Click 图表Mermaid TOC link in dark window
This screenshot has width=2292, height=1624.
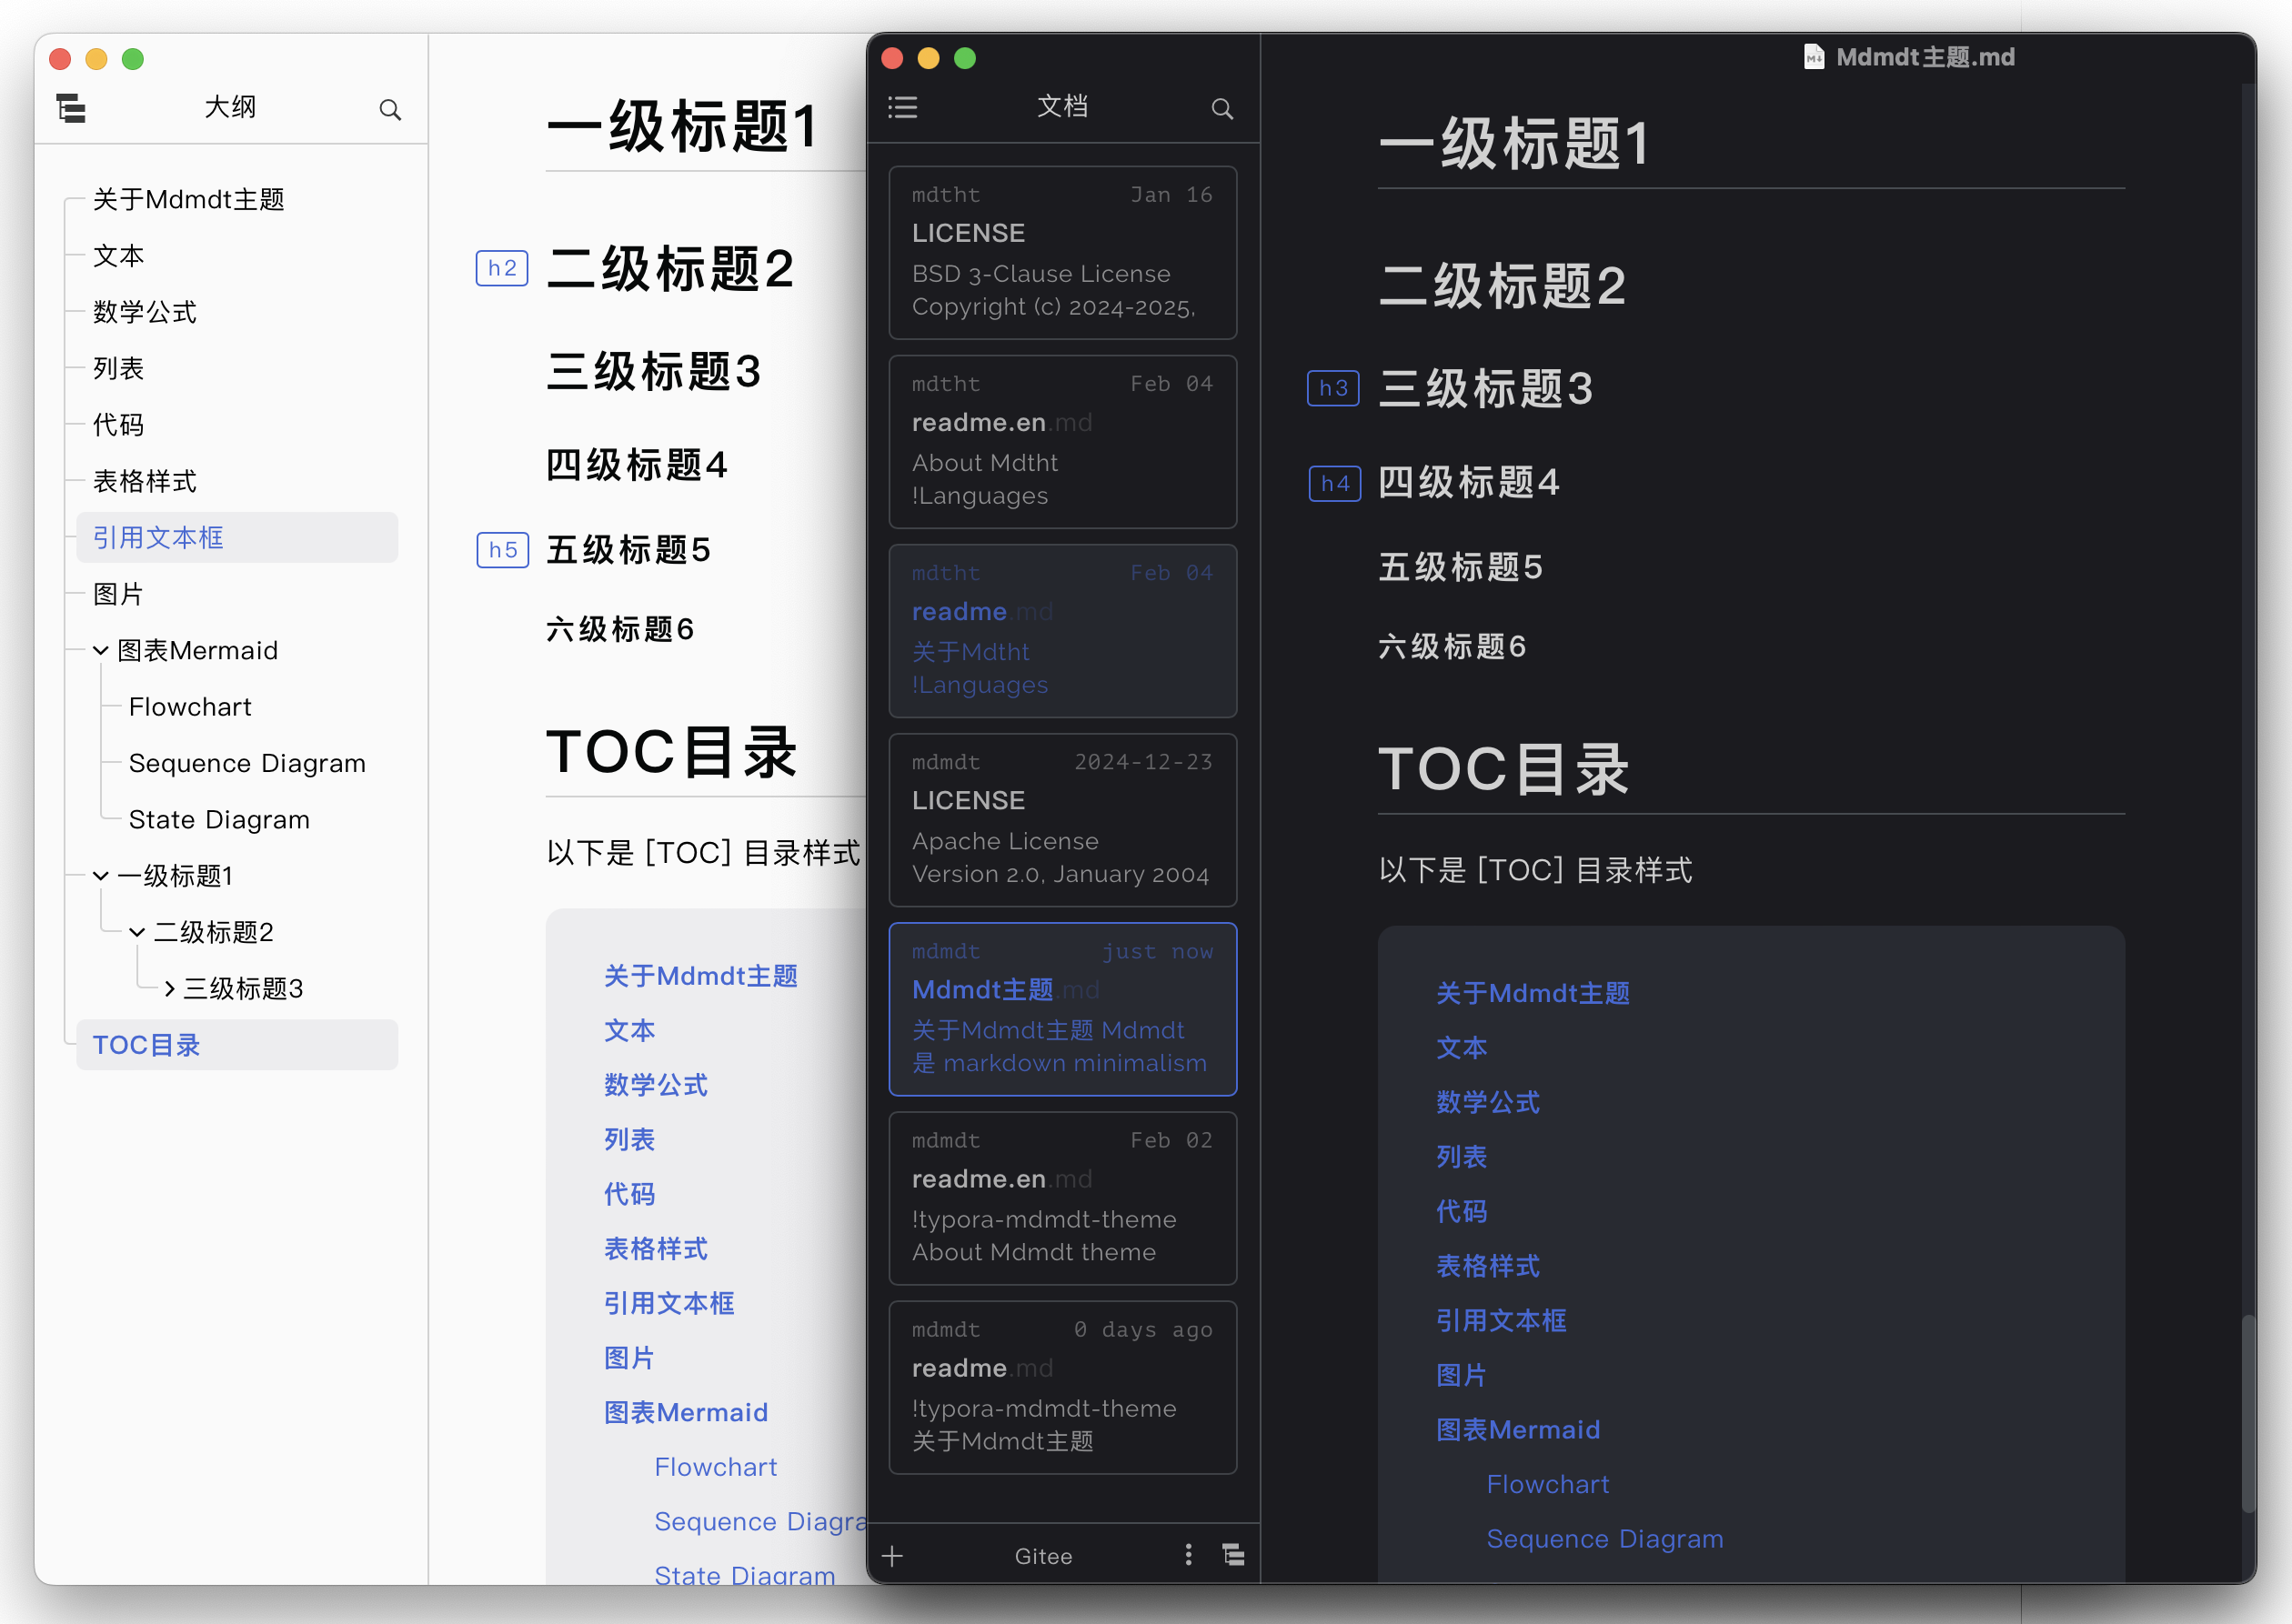[1518, 1430]
